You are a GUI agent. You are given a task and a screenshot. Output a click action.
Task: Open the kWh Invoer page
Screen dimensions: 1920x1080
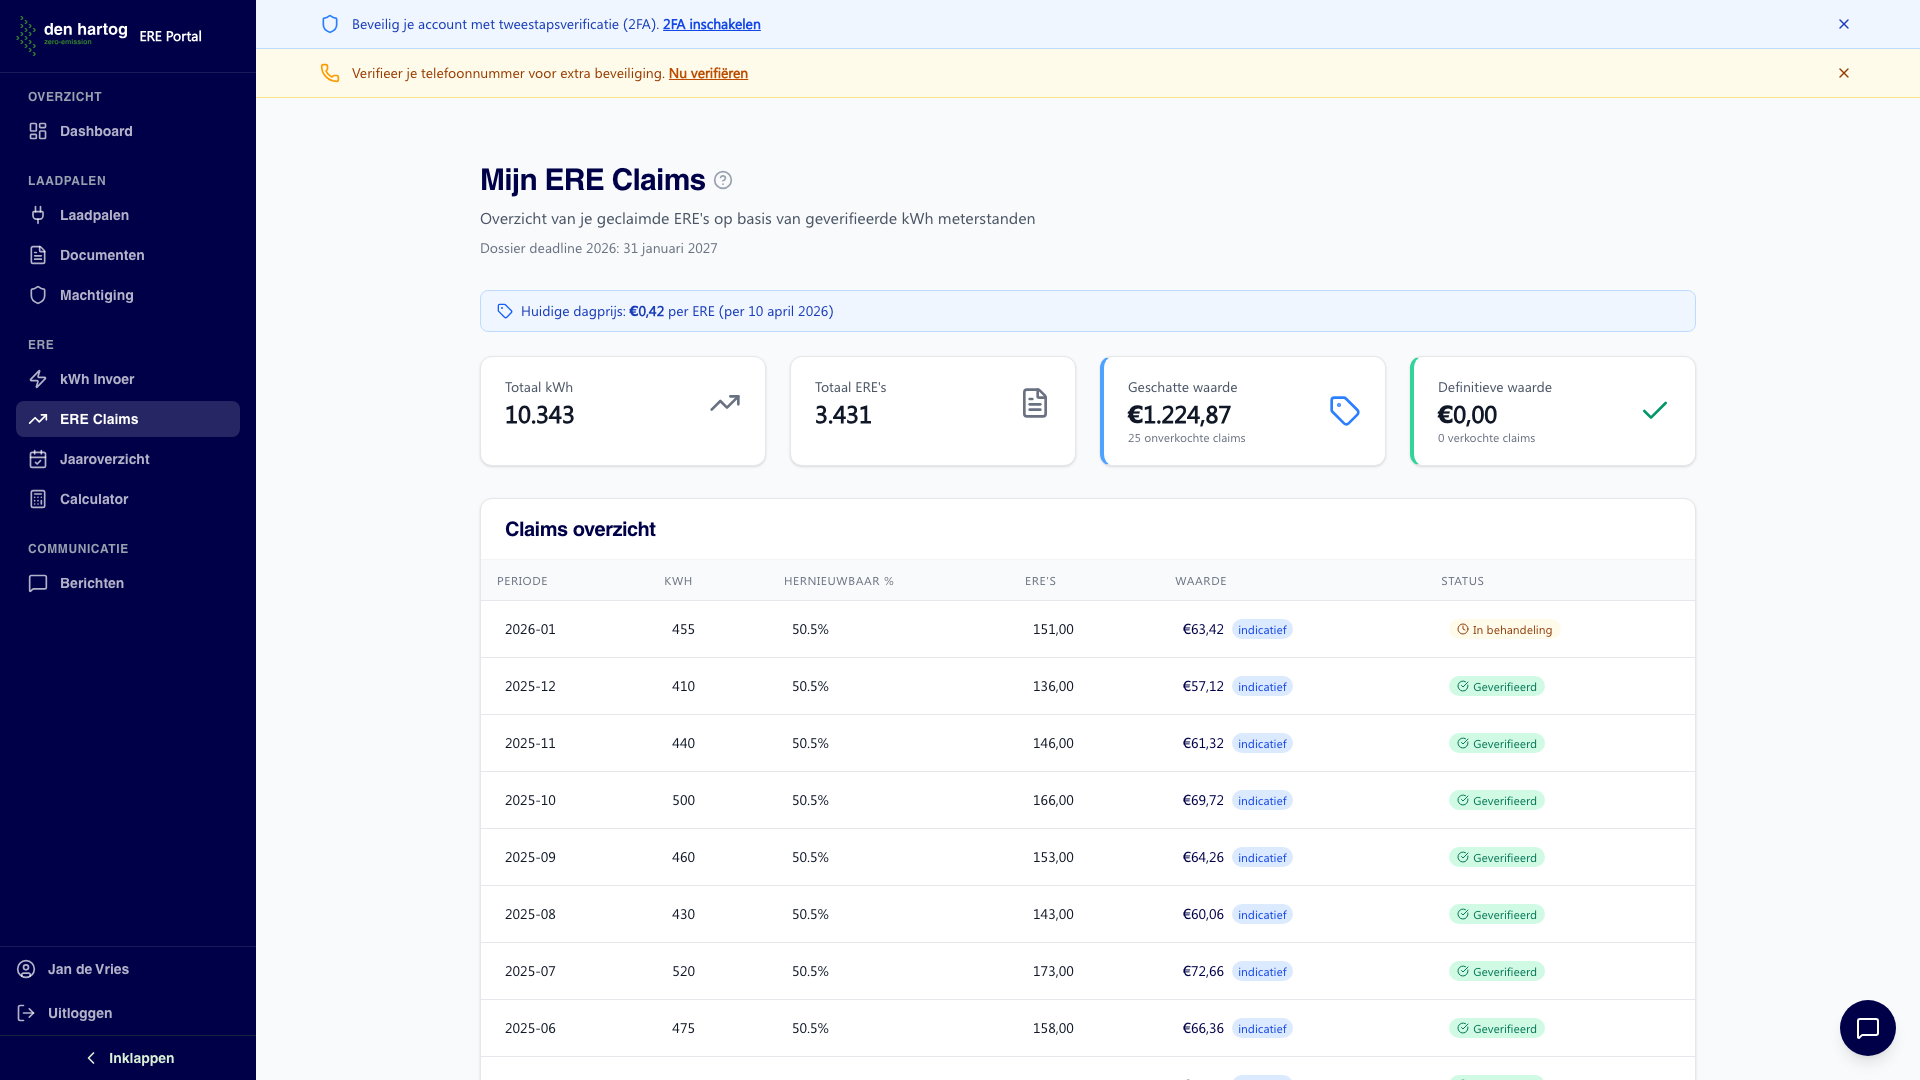tap(128, 379)
